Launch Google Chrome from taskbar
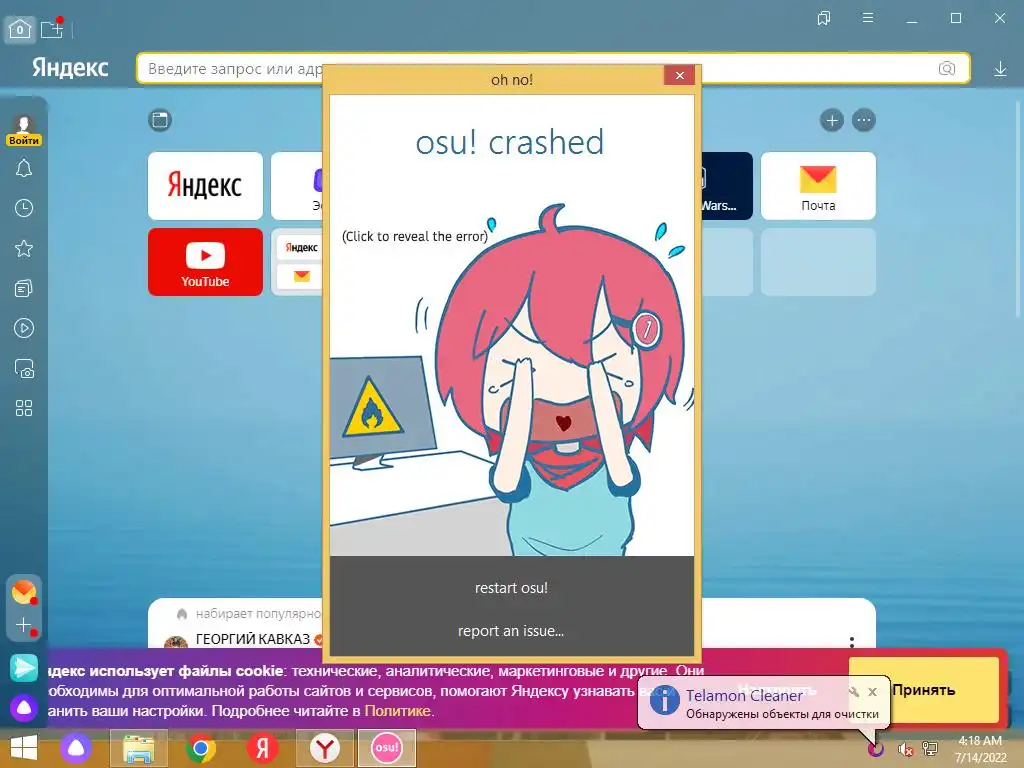1024x768 pixels. 200,748
